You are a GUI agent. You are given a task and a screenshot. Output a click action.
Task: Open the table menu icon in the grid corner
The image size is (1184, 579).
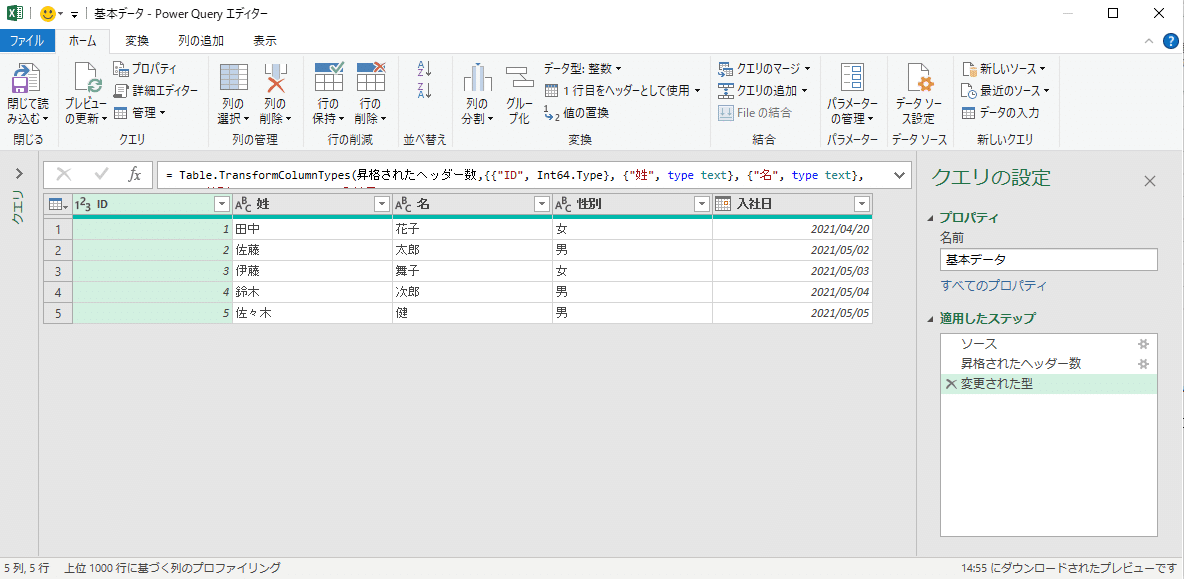[x=57, y=204]
